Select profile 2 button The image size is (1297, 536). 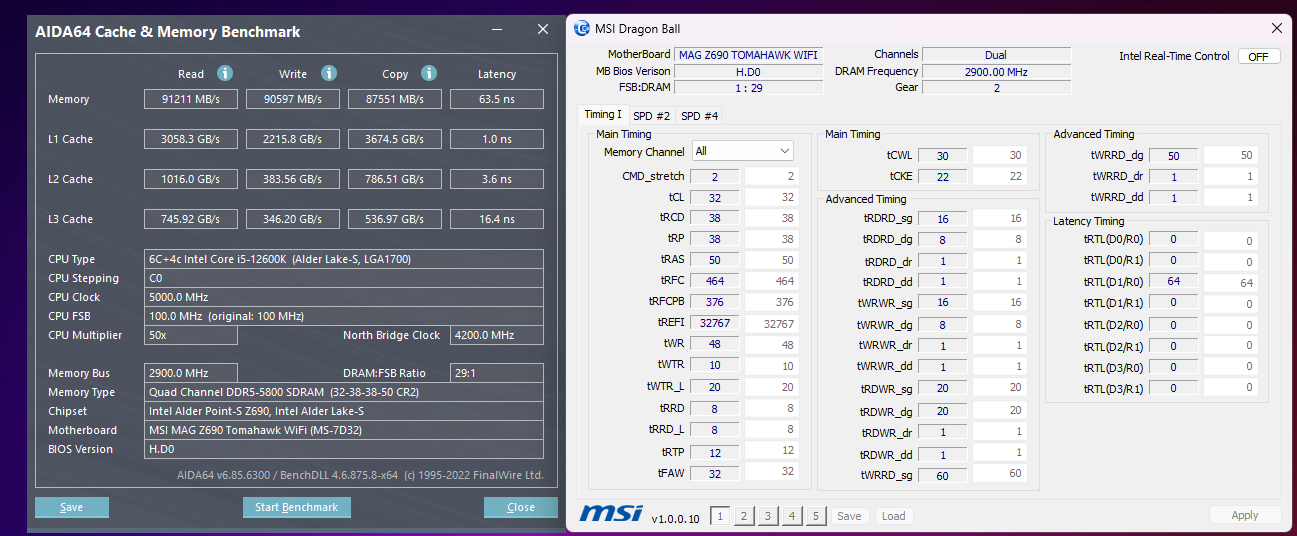pos(744,516)
